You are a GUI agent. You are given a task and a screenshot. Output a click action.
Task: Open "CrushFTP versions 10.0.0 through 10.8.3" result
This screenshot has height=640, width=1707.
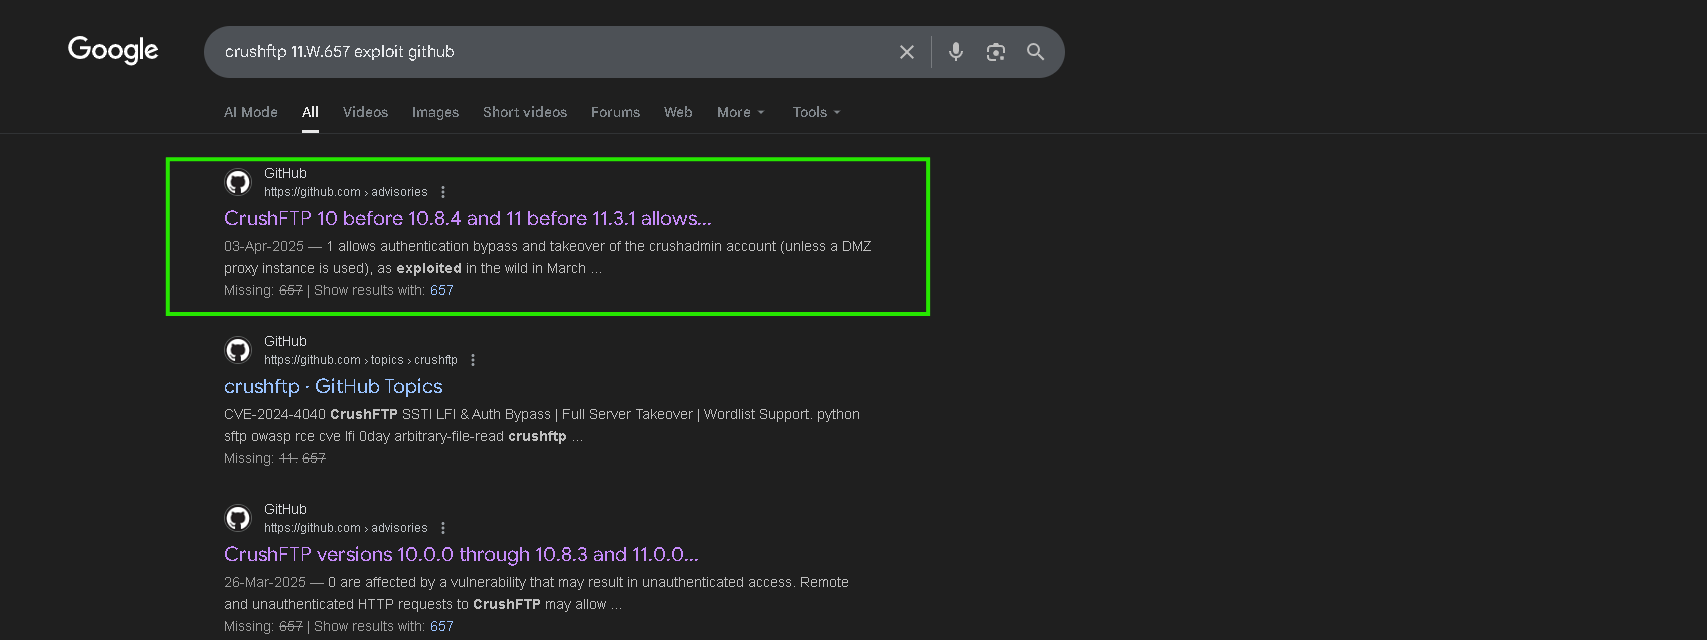(x=461, y=554)
